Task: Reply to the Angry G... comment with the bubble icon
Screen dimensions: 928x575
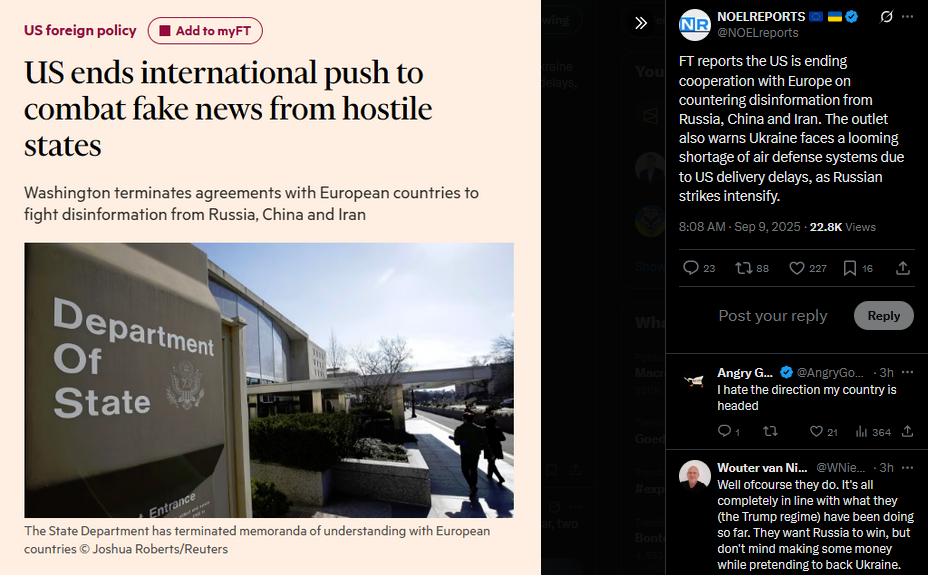Action: pyautogui.click(x=724, y=431)
